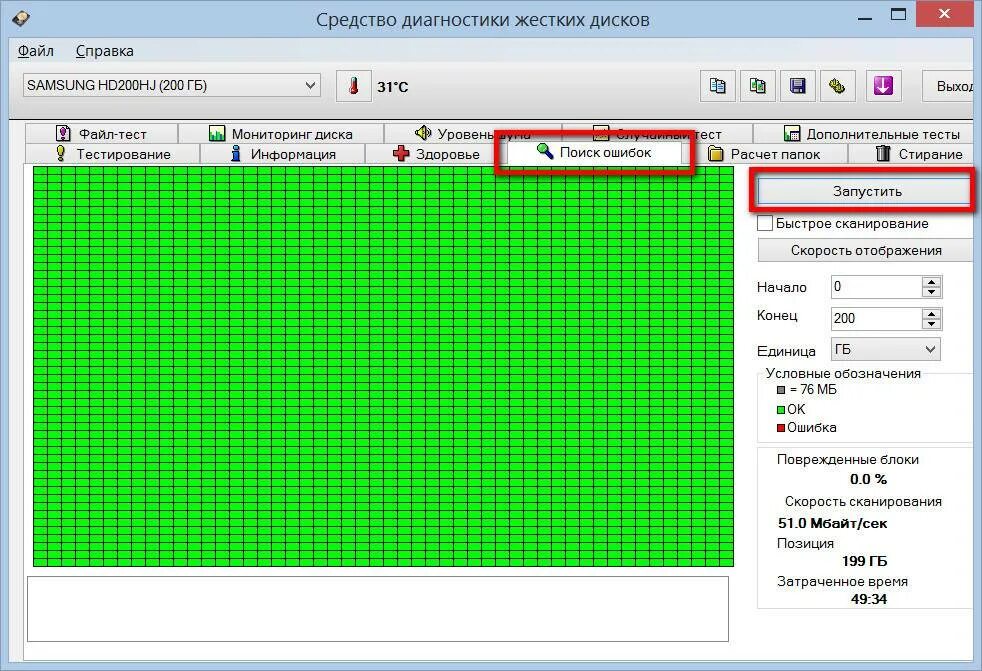Viewport: 982px width, 671px height.
Task: Decrease the Конец value with down arrow
Action: (931, 324)
